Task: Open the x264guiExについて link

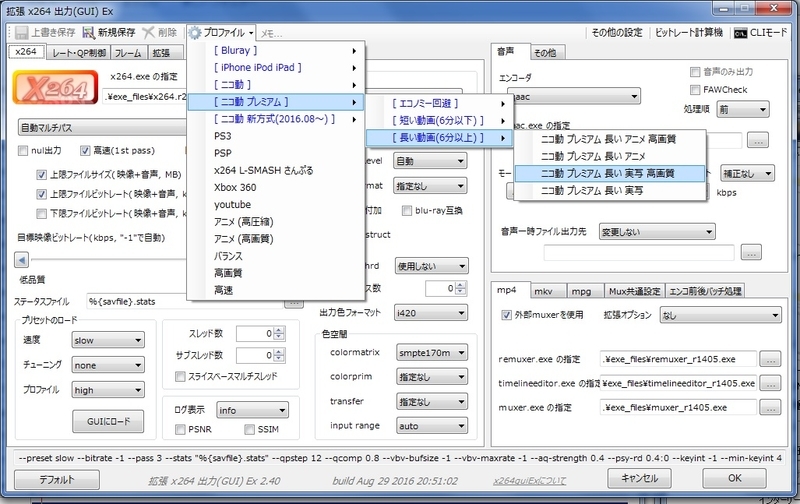Action: point(530,481)
